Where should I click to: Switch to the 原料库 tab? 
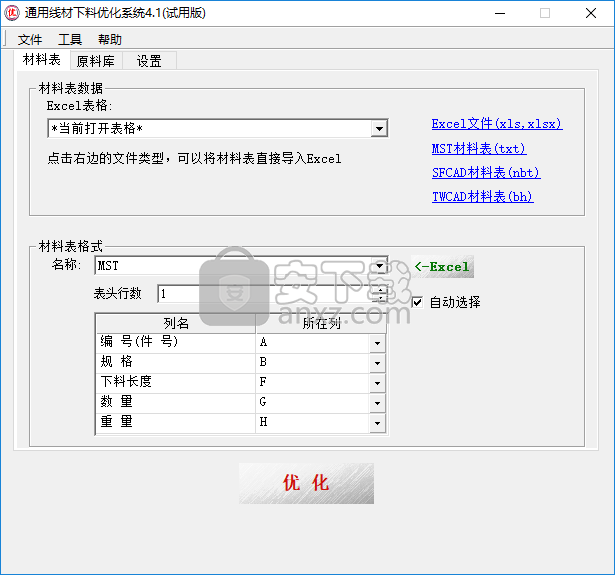[96, 61]
